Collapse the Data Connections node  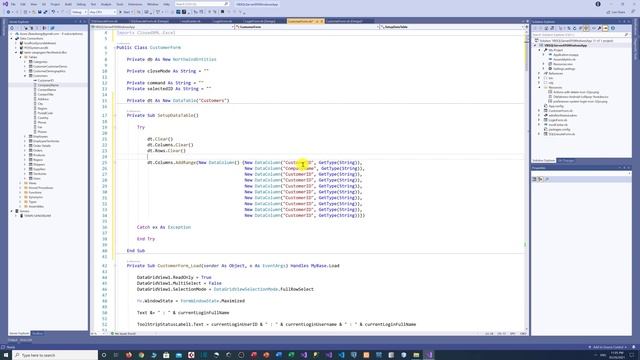pos(11,38)
